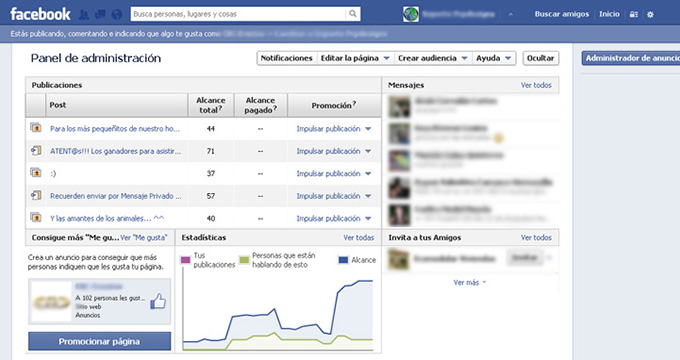Click Ver todos in Mensajes

pos(536,85)
